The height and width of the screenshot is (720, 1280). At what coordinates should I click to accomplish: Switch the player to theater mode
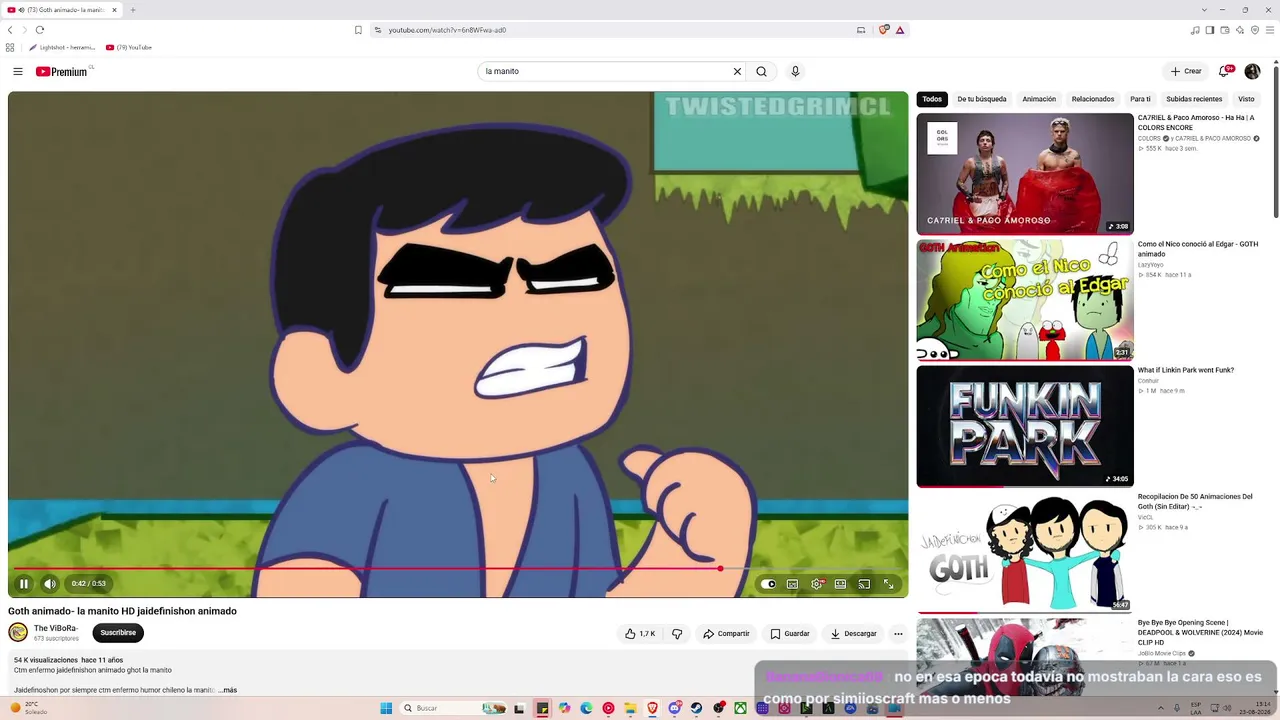tap(840, 584)
